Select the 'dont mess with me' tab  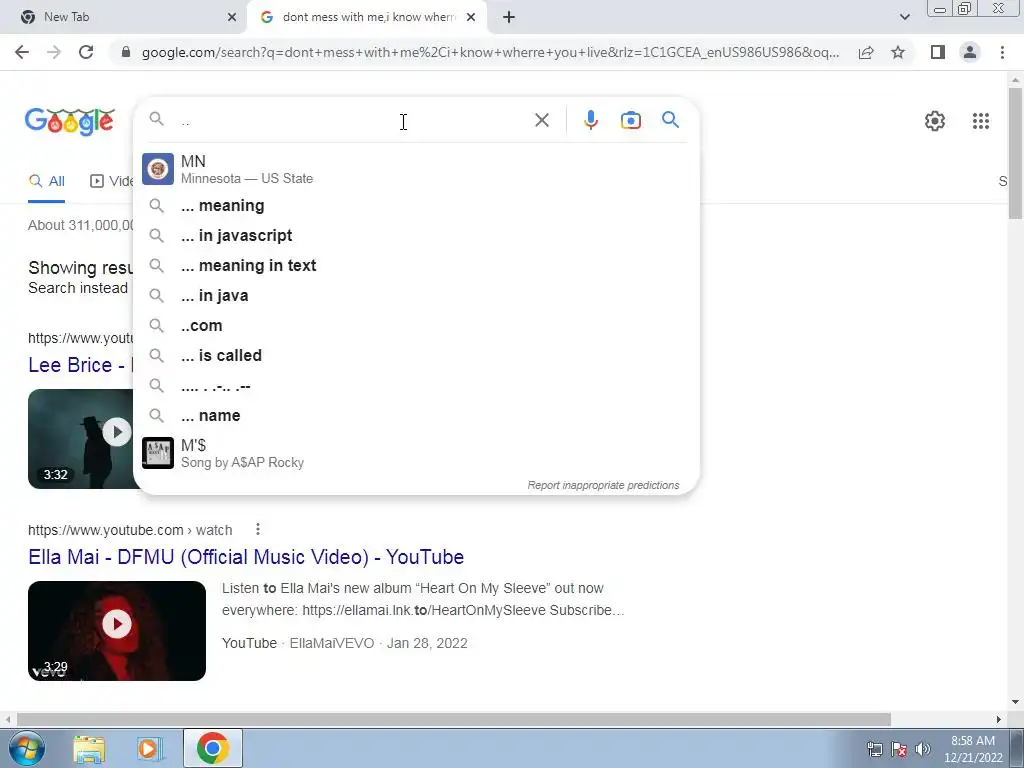pyautogui.click(x=368, y=17)
